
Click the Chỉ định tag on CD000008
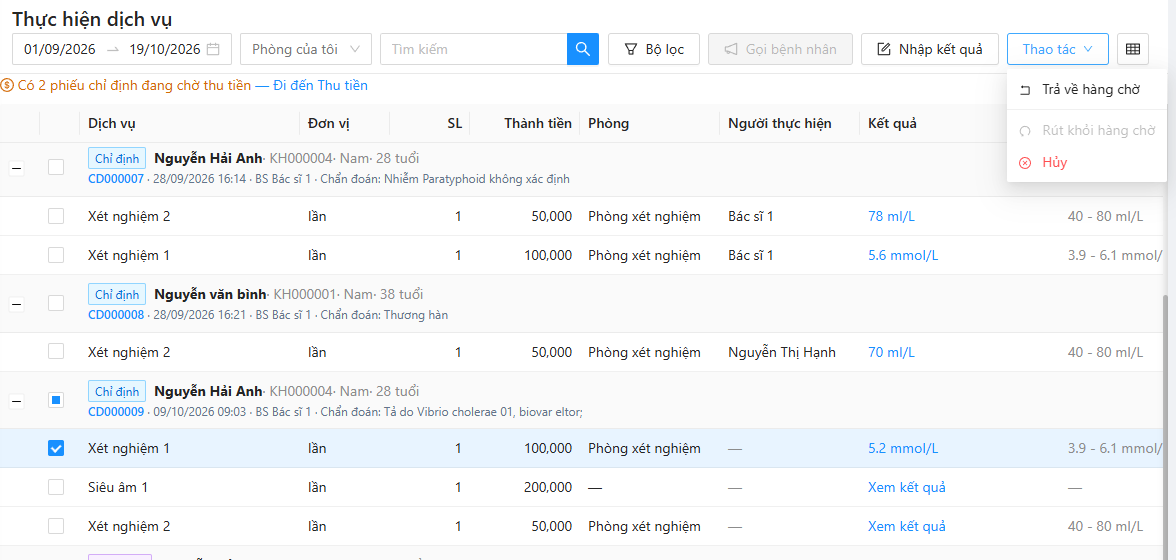point(117,294)
